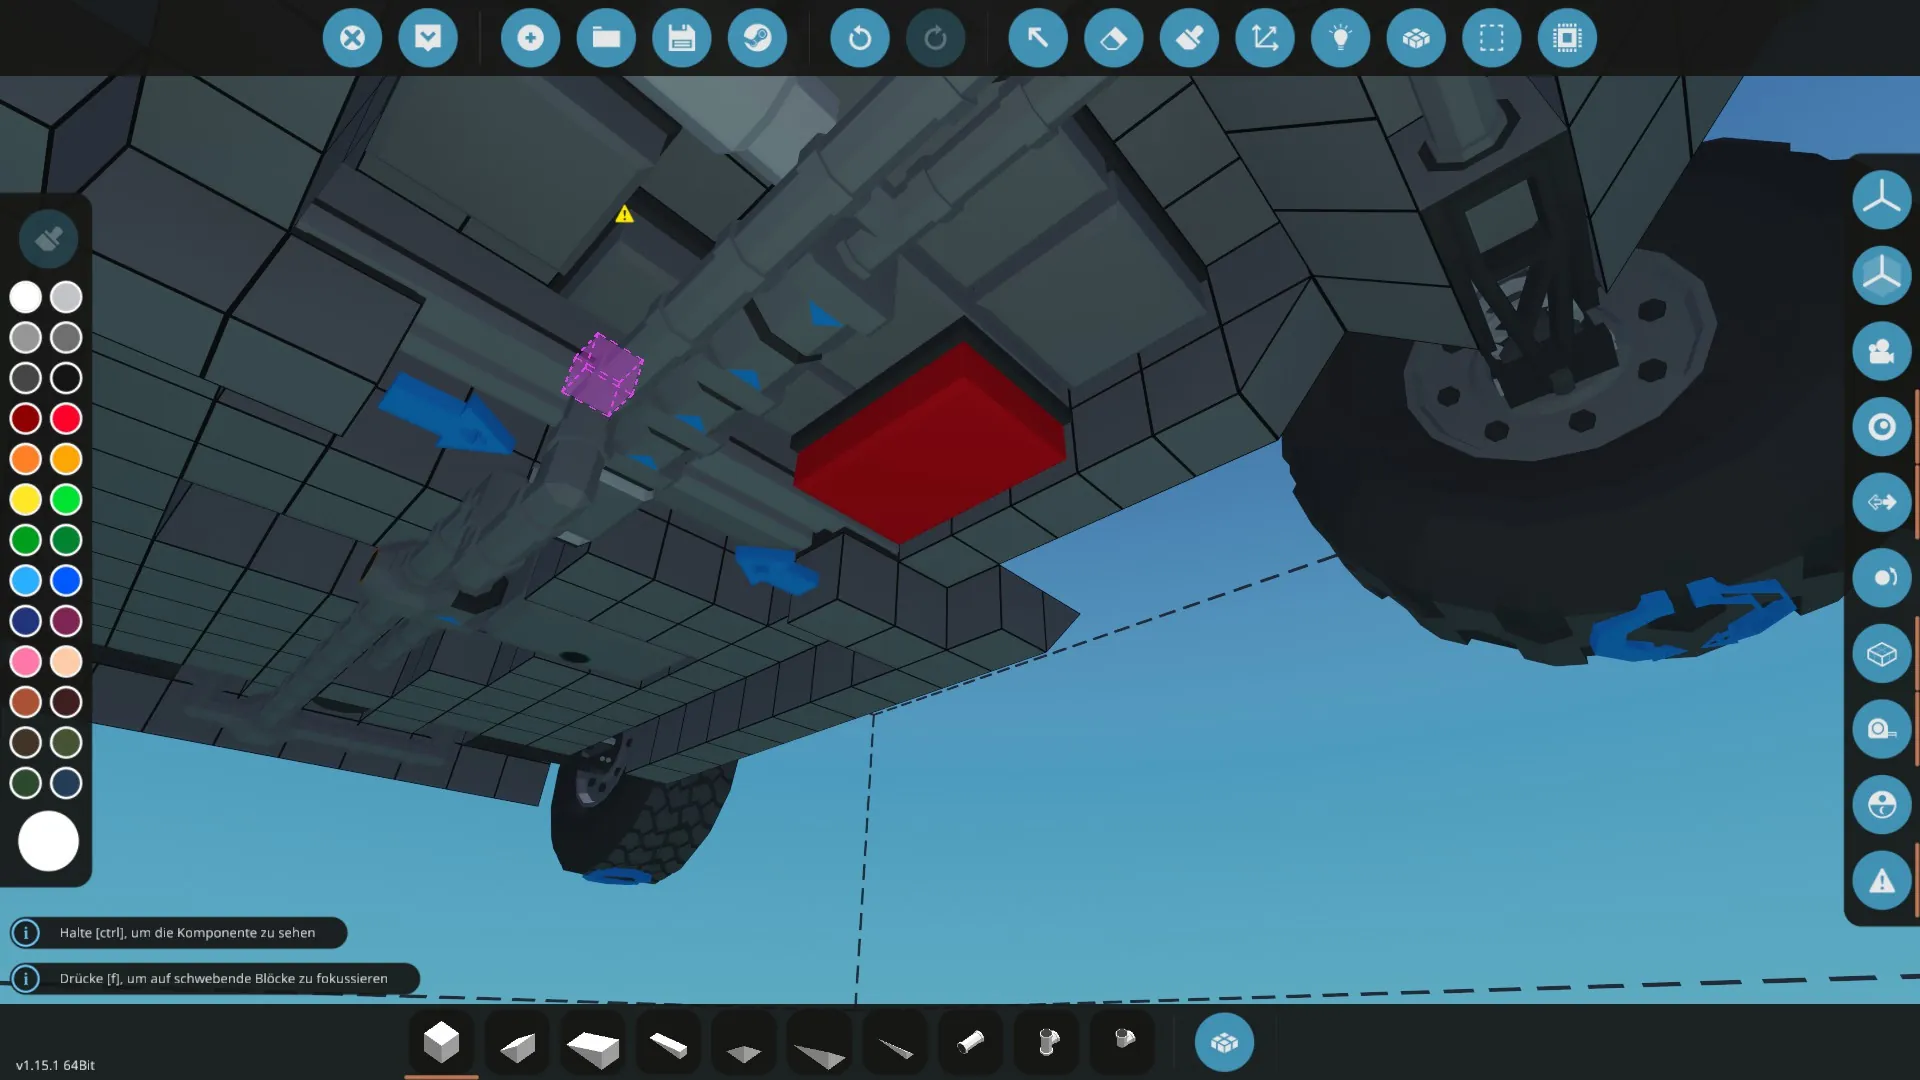The height and width of the screenshot is (1080, 1920).
Task: Open the component inventory blocks button
Action: pyautogui.click(x=1224, y=1043)
